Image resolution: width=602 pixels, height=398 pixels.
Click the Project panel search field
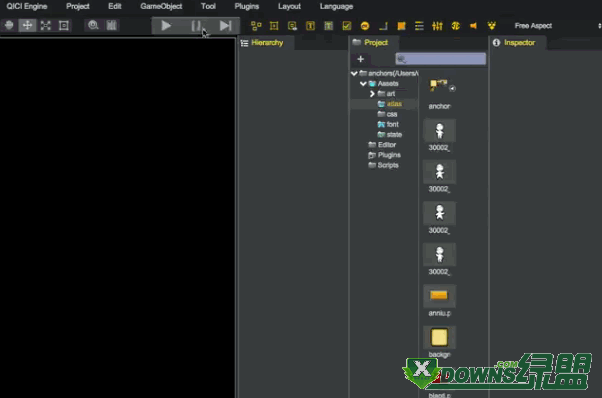pyautogui.click(x=441, y=59)
